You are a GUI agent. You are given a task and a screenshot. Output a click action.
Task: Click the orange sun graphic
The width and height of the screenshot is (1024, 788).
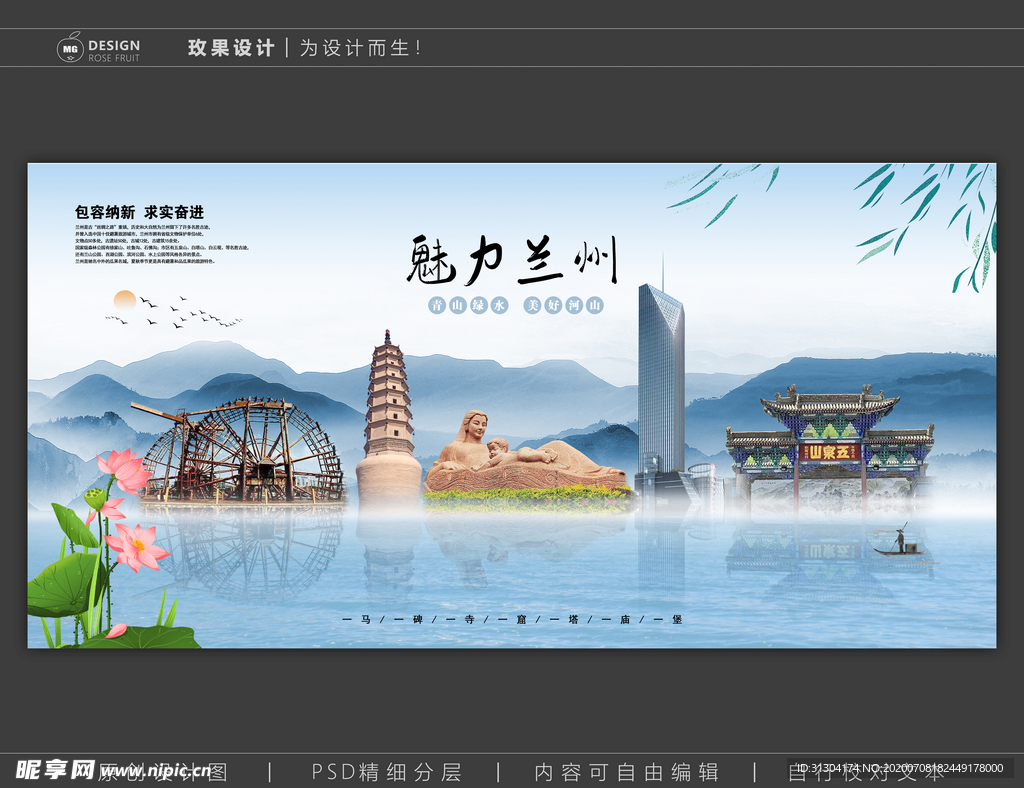tap(125, 299)
